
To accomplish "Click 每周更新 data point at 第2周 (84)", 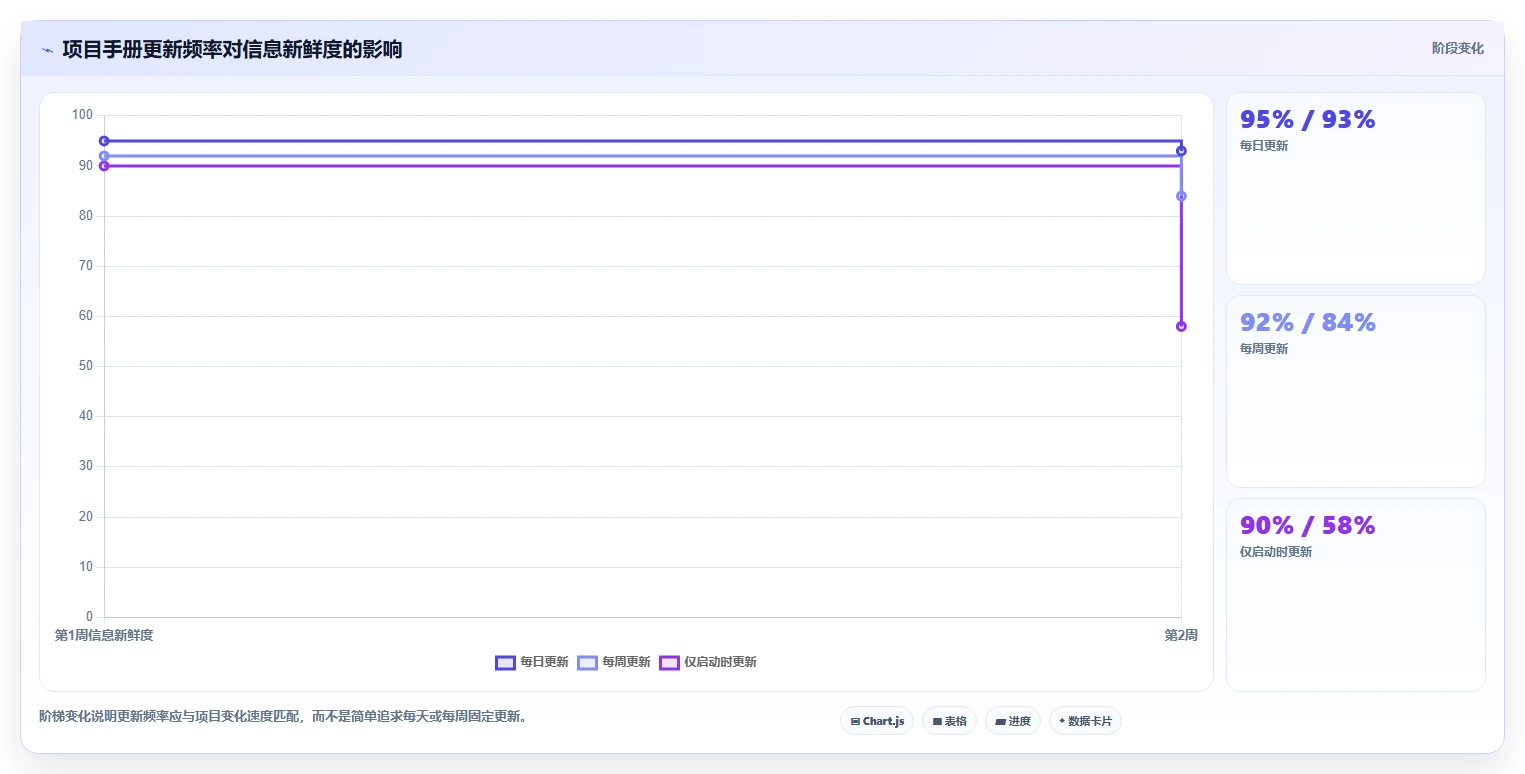I will tap(1181, 196).
